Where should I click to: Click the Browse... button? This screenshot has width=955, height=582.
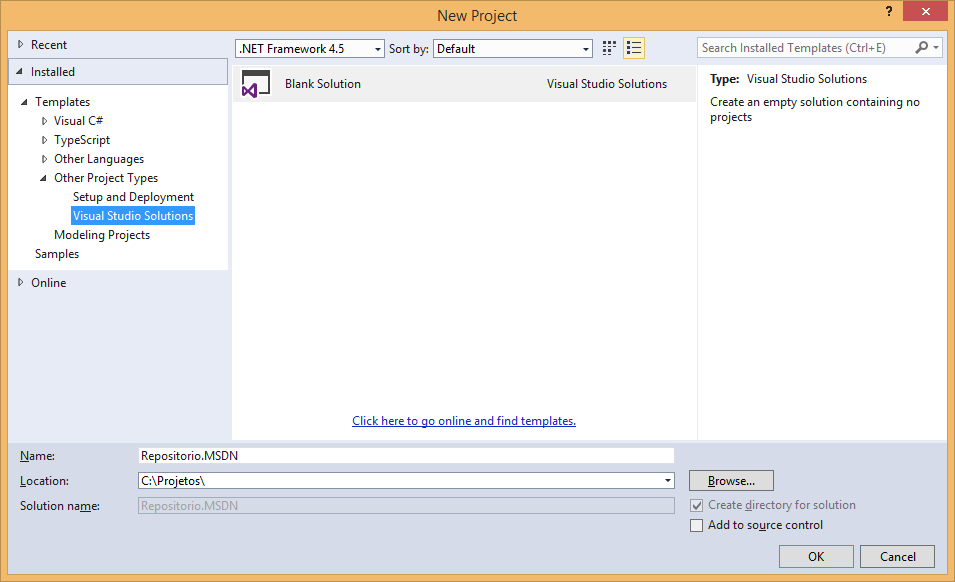pyautogui.click(x=731, y=480)
